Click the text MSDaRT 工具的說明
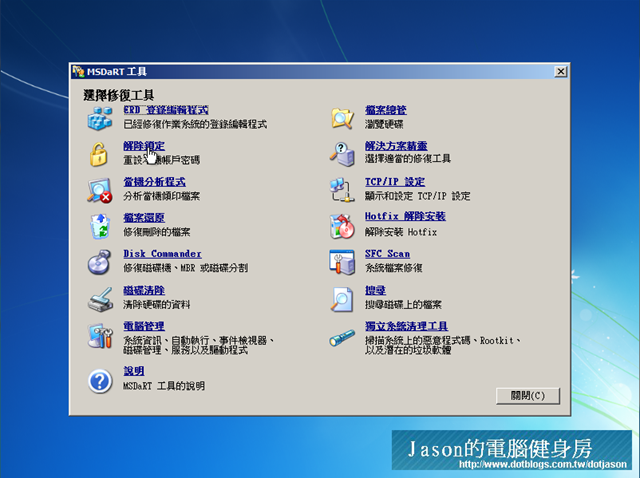Image resolution: width=640 pixels, height=478 pixels. click(164, 386)
